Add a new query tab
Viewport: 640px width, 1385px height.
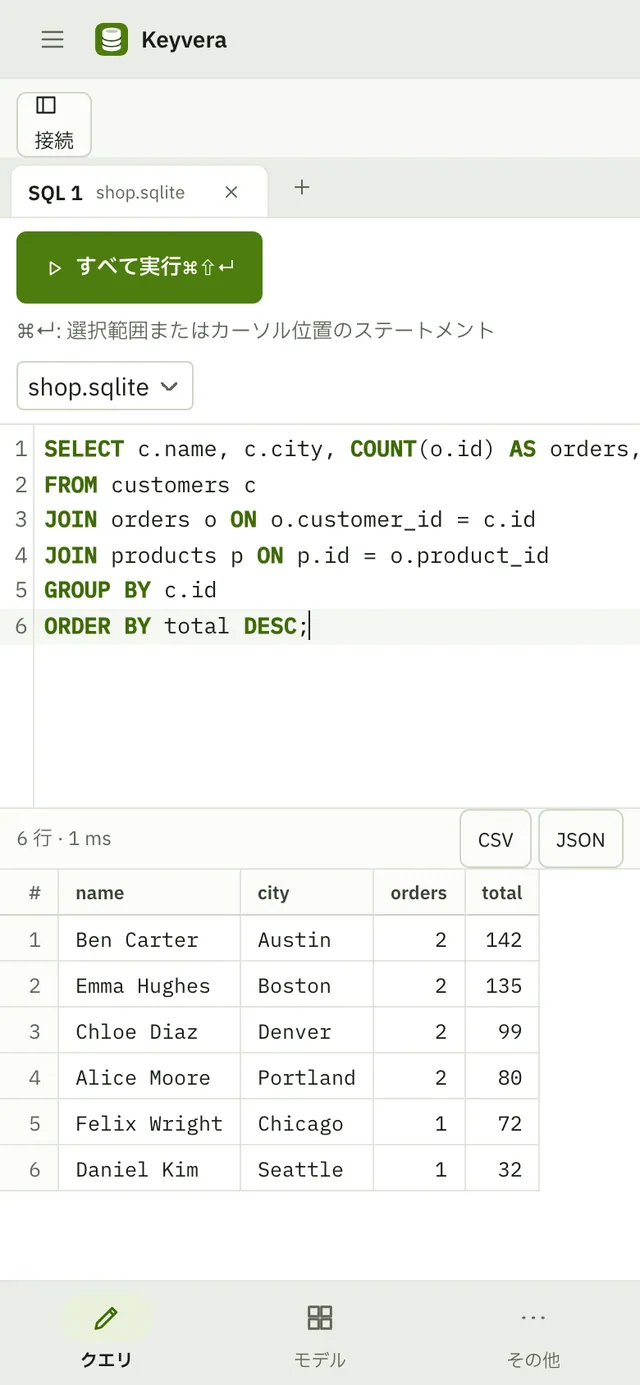(x=302, y=187)
